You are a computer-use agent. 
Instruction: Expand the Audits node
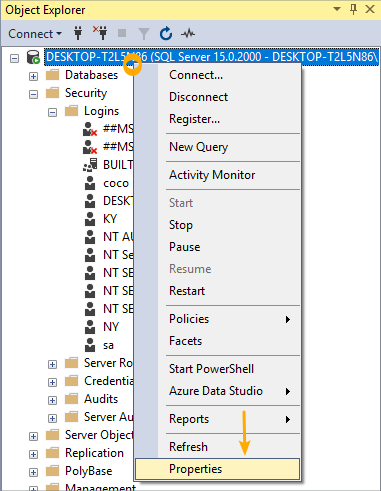[x=52, y=401]
